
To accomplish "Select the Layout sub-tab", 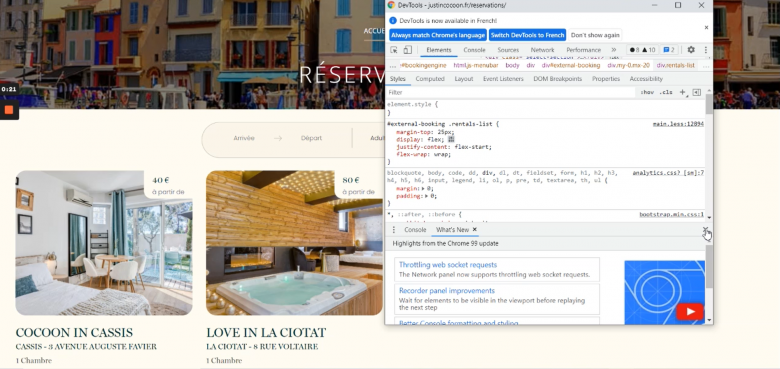I will pos(464,79).
